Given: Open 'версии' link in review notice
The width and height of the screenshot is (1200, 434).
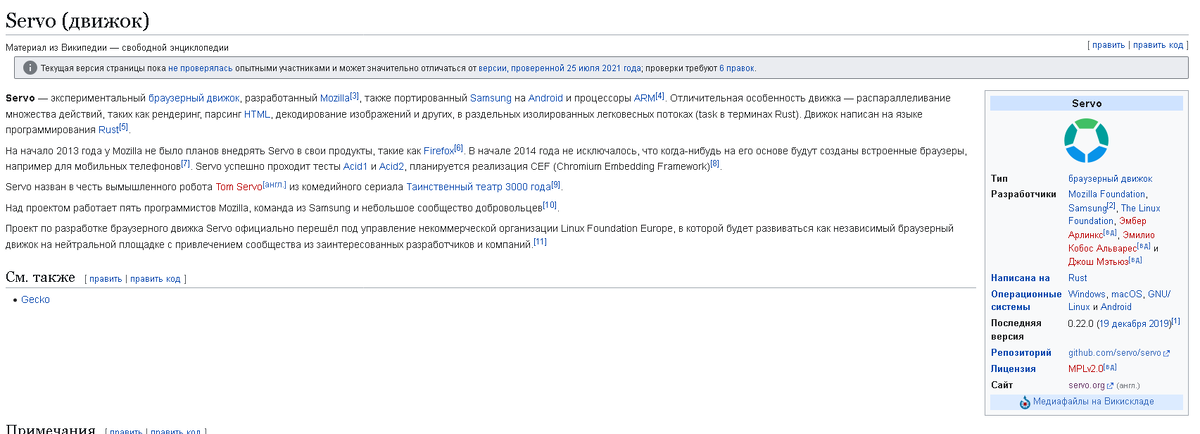Looking at the screenshot, I should 492,68.
